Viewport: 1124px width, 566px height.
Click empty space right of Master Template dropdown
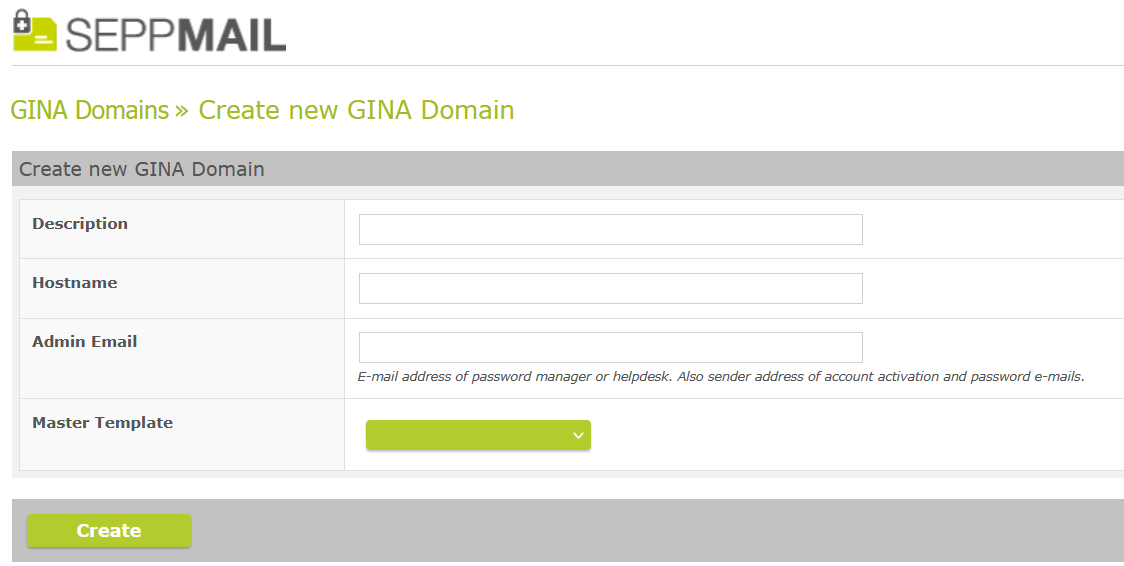[x=850, y=435]
